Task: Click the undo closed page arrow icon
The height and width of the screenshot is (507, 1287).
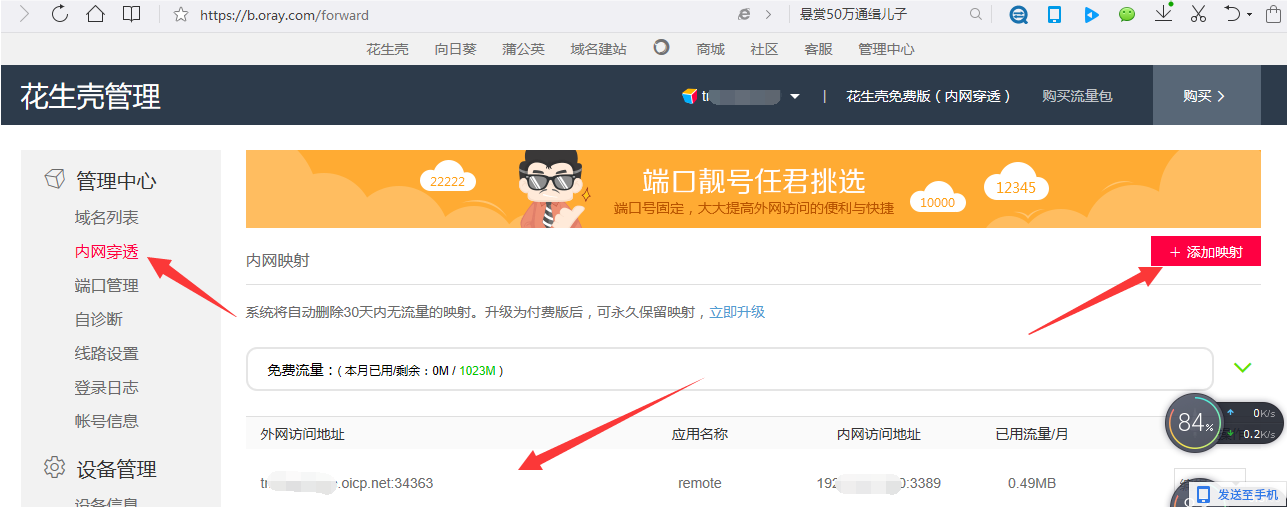Action: tap(1233, 15)
